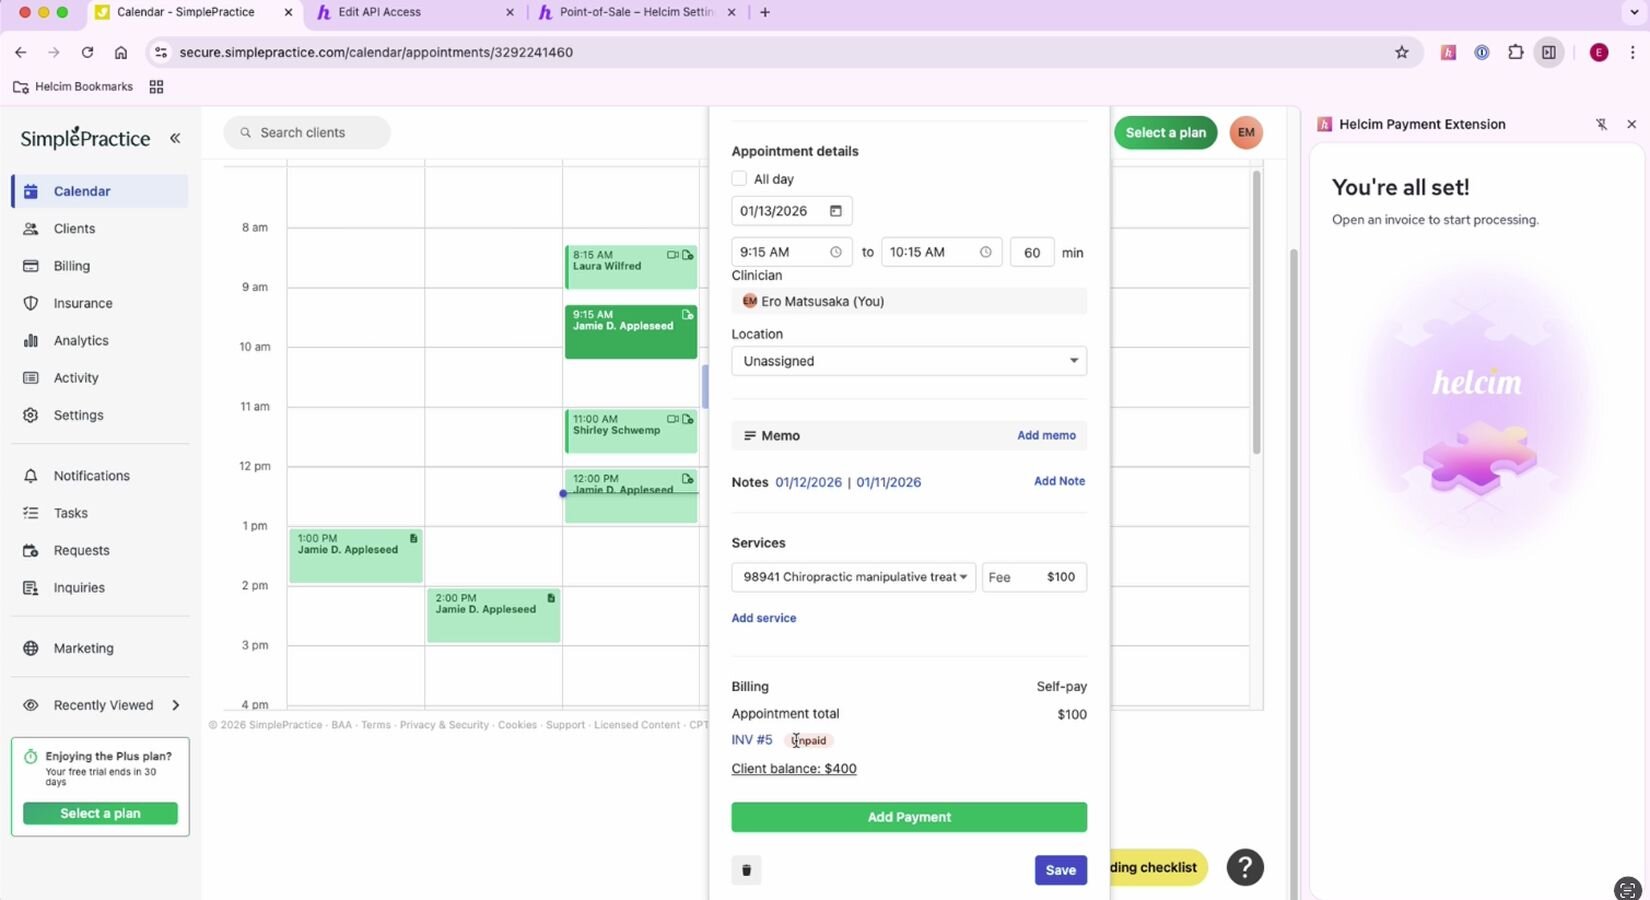Click the appointment panel vertical scrollbar
The image size is (1650, 900).
1256,312
